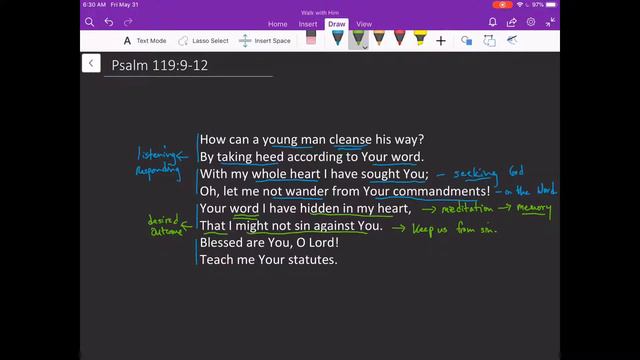Open the share menu icon
The image size is (640, 360).
click(511, 22)
